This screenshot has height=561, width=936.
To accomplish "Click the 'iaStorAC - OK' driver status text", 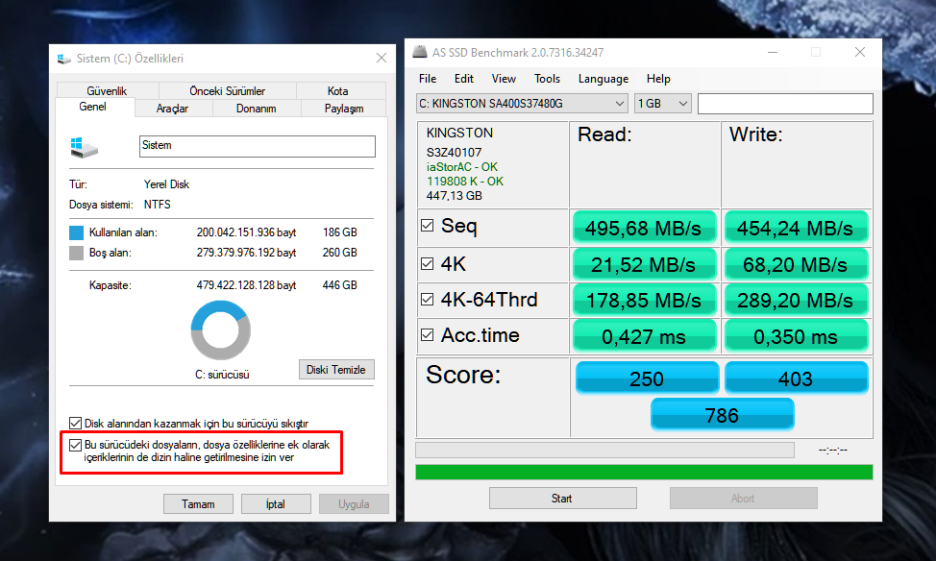I will (462, 167).
